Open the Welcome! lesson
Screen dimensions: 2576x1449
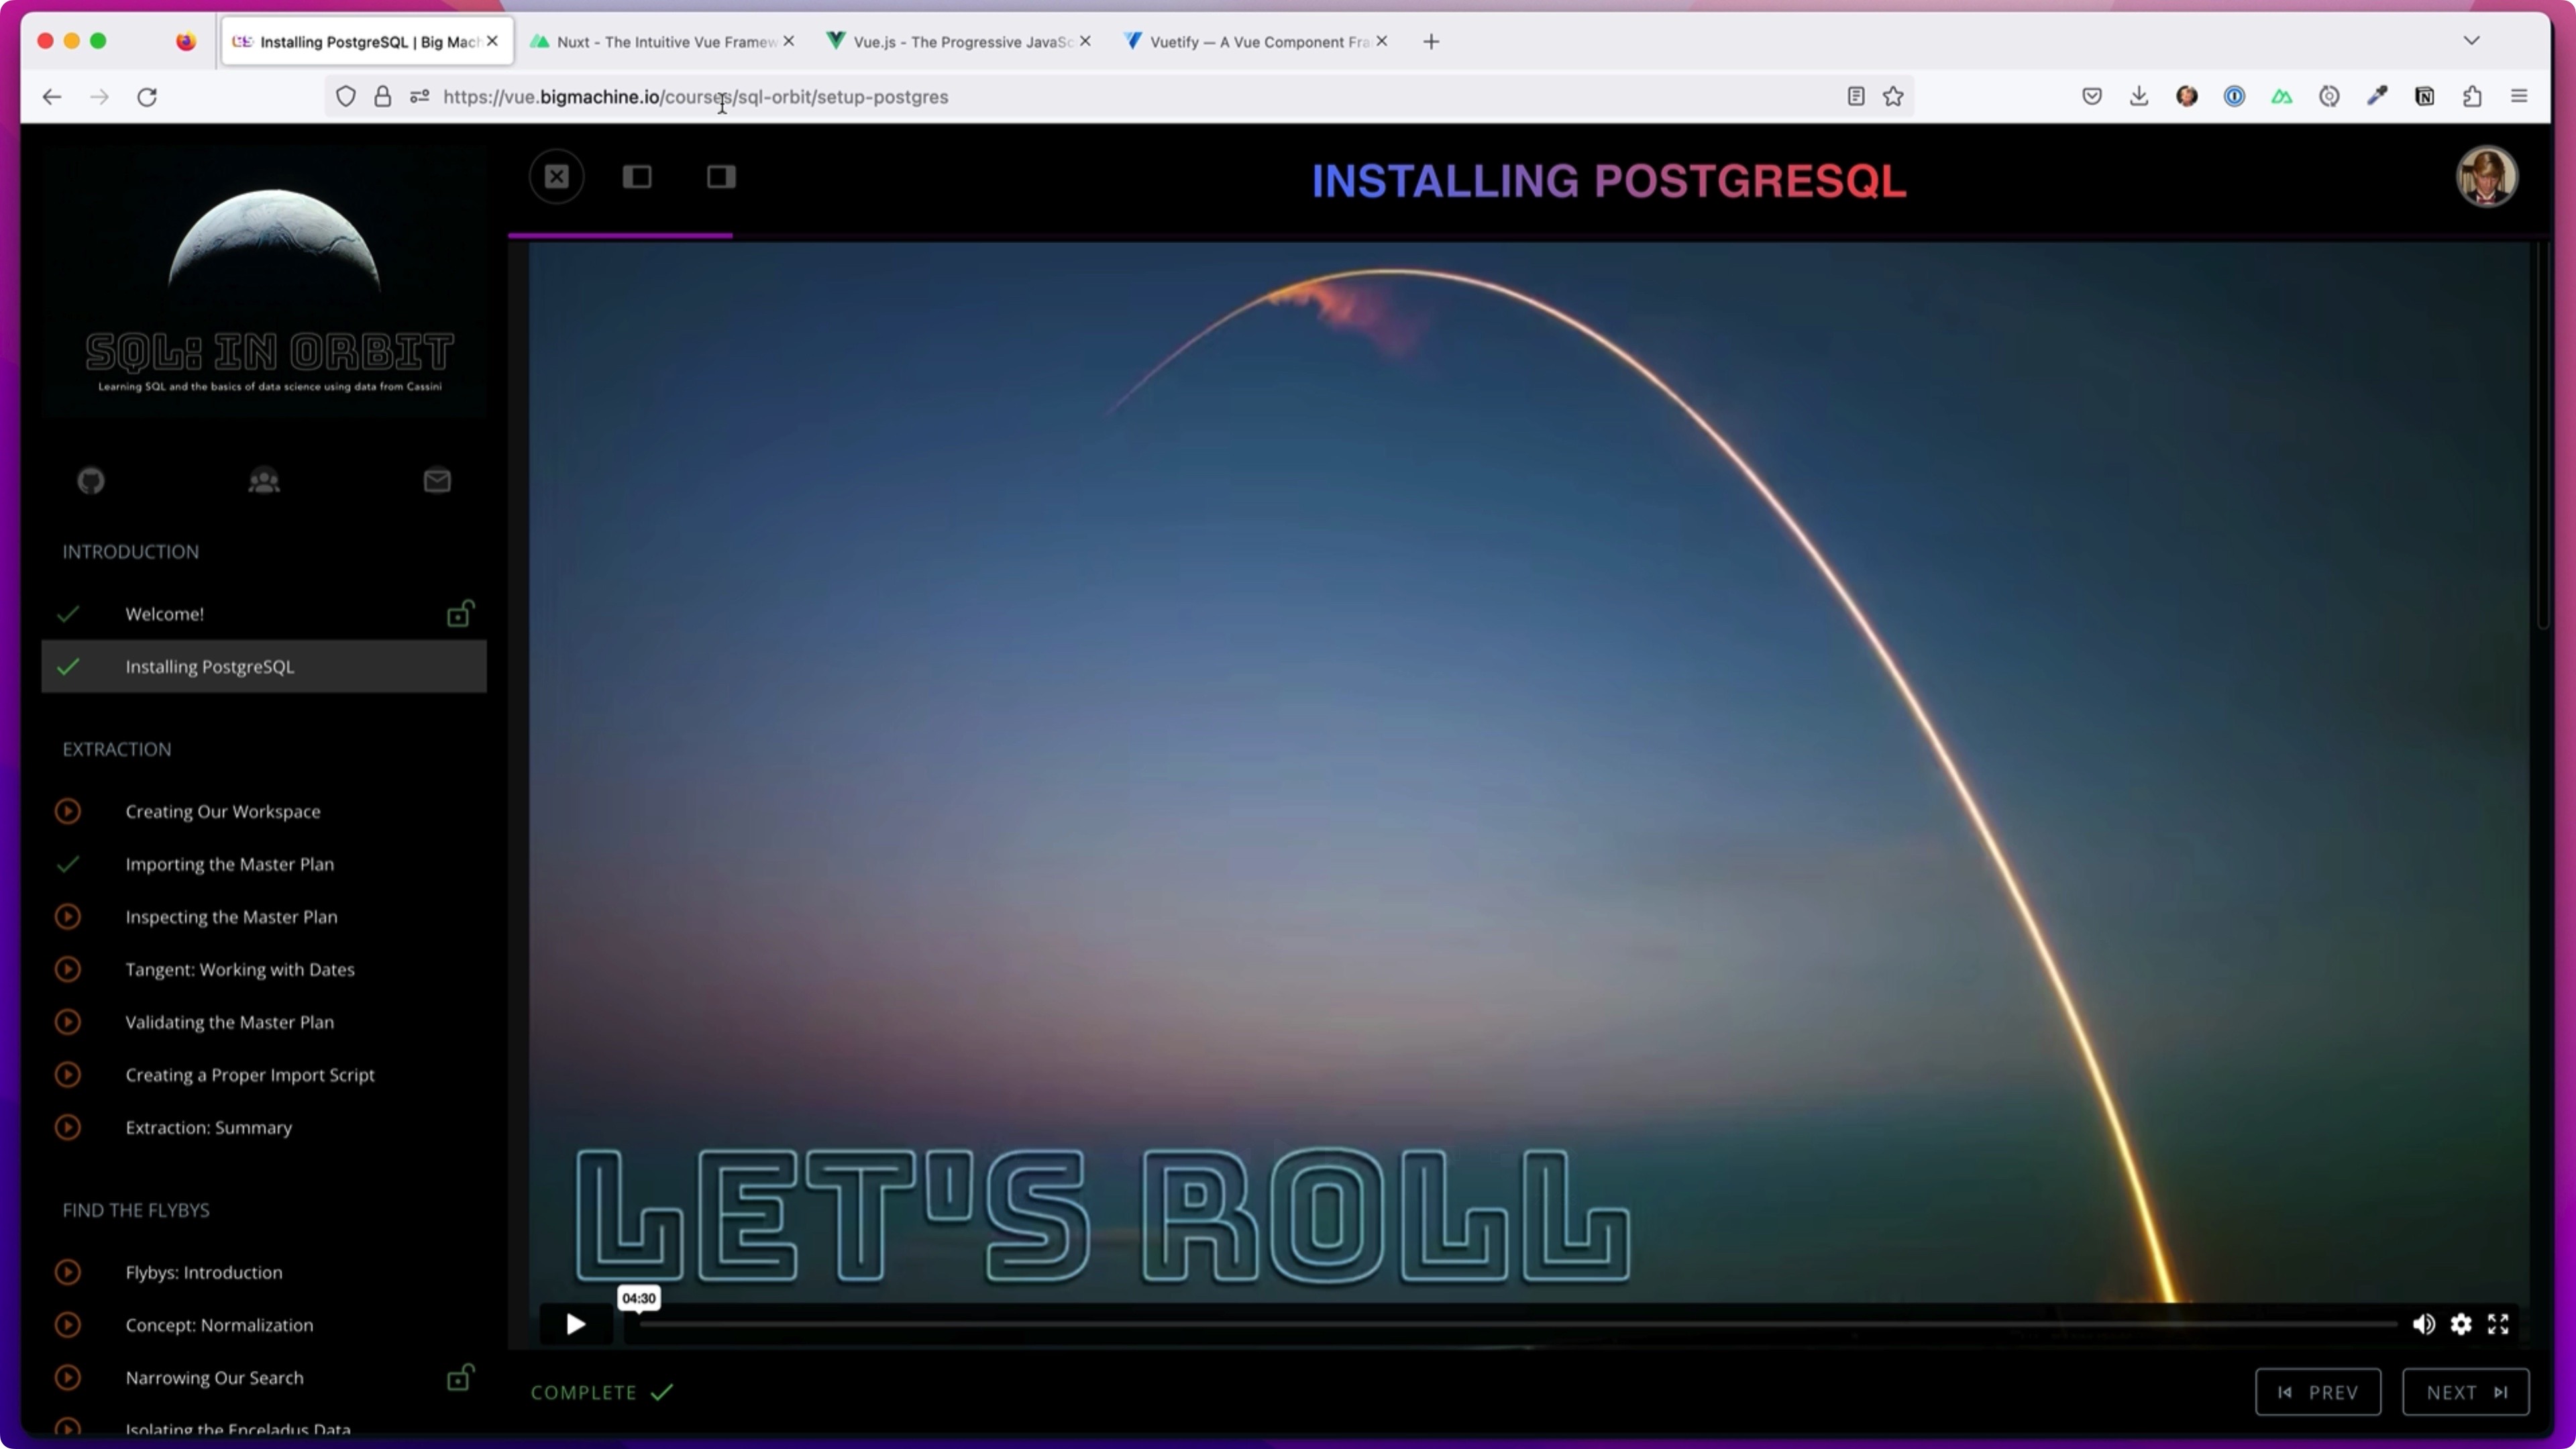tap(264, 614)
